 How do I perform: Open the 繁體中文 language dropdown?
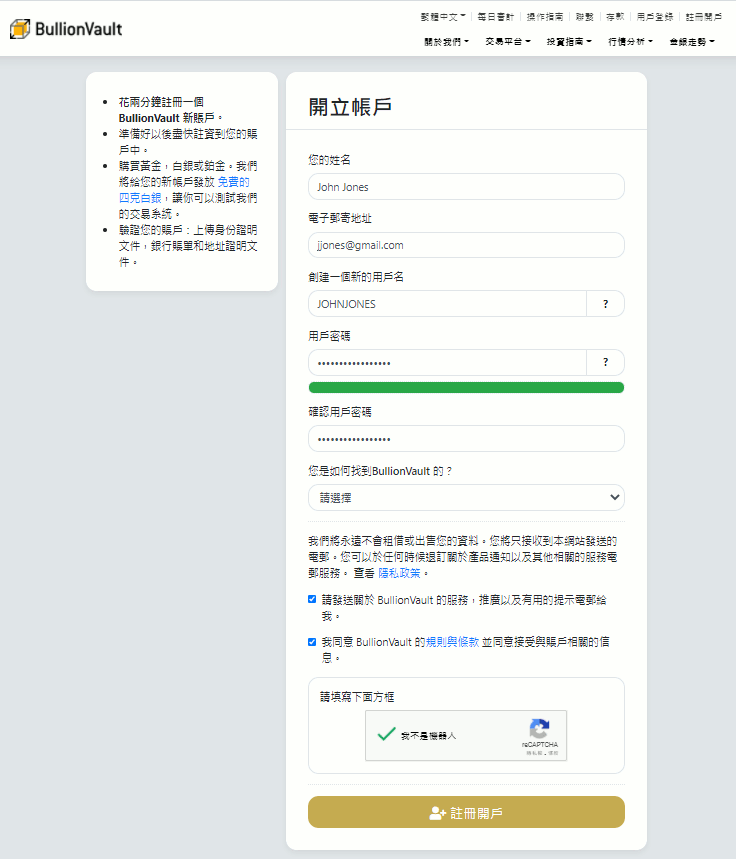pos(443,17)
